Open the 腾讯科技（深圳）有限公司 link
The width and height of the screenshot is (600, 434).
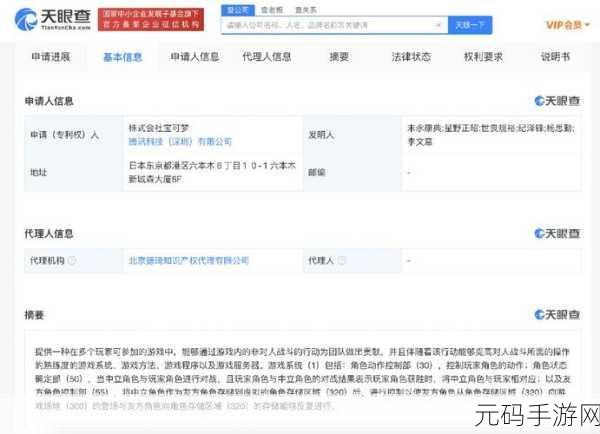180,142
